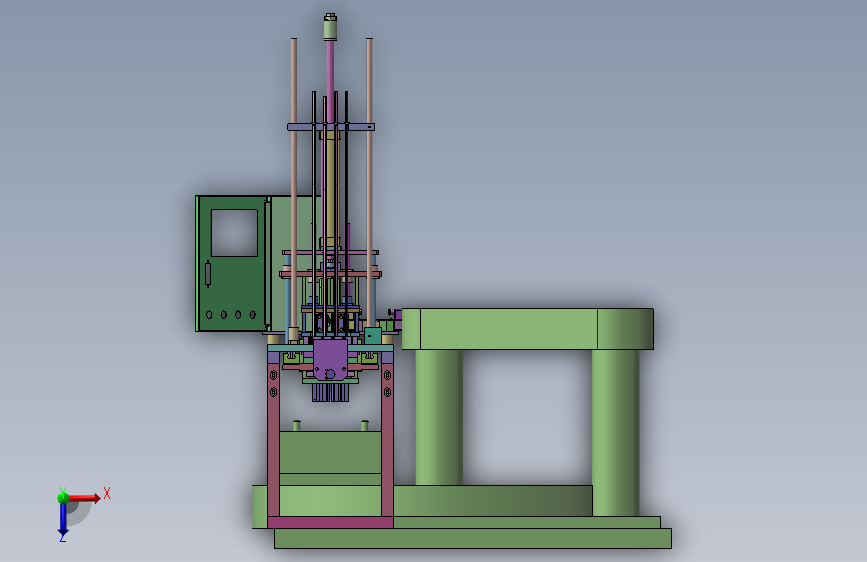Viewport: 867px width, 562px height.
Task: Select the right green support column under the table
Action: pos(615,433)
